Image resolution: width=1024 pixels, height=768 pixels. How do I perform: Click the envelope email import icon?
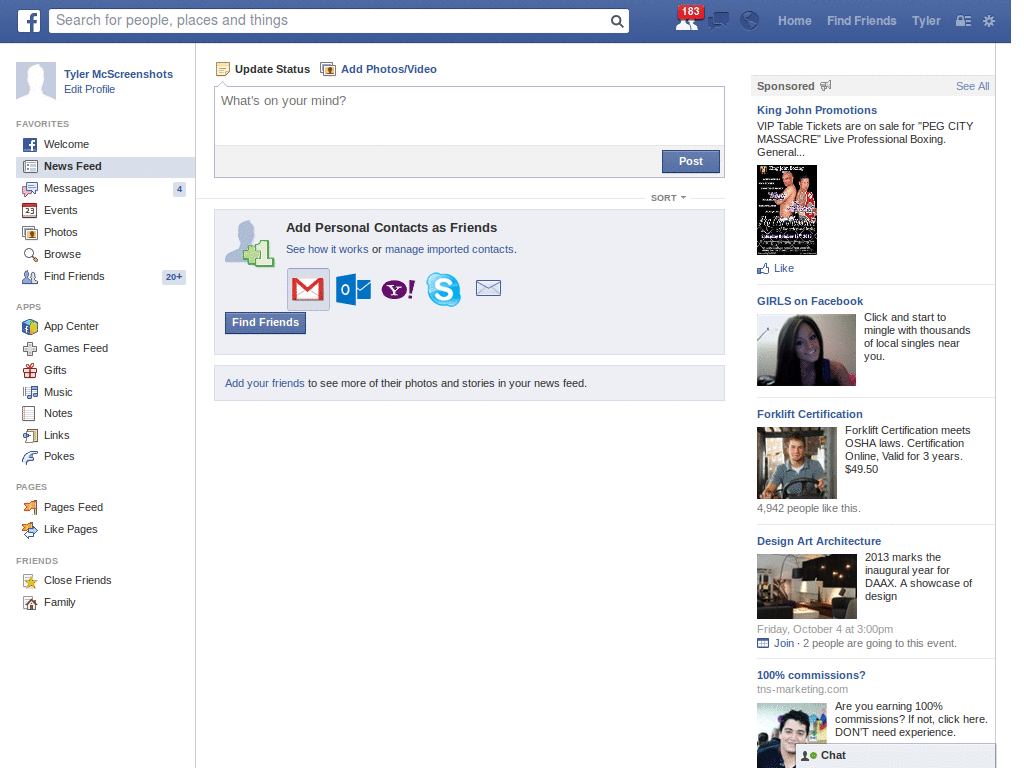(x=488, y=287)
